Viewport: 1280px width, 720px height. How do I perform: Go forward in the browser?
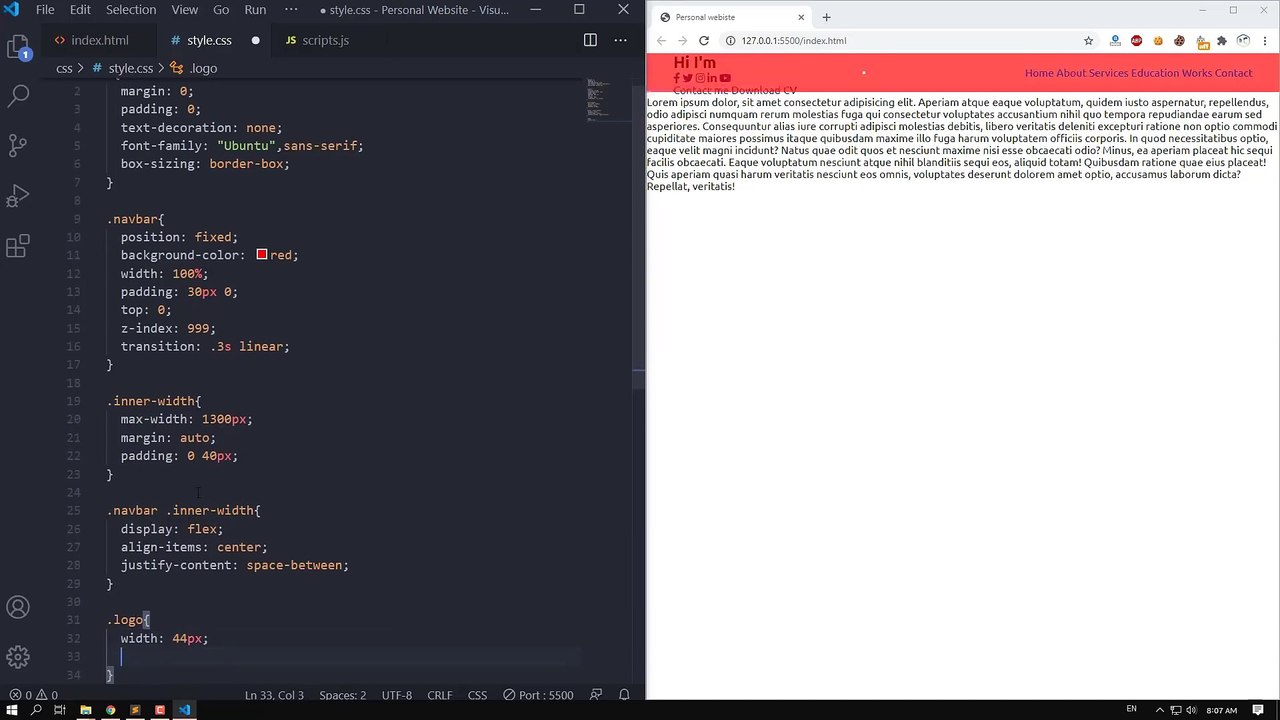point(682,41)
